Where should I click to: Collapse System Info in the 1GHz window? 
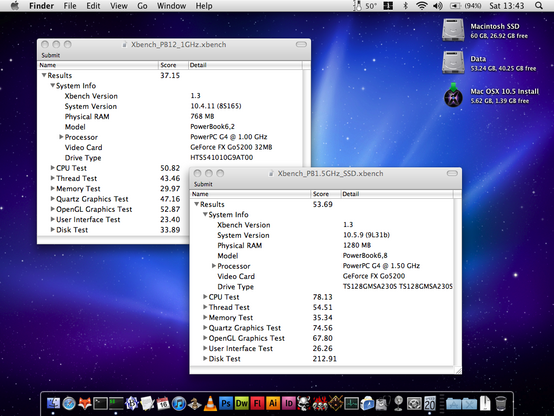point(53,86)
